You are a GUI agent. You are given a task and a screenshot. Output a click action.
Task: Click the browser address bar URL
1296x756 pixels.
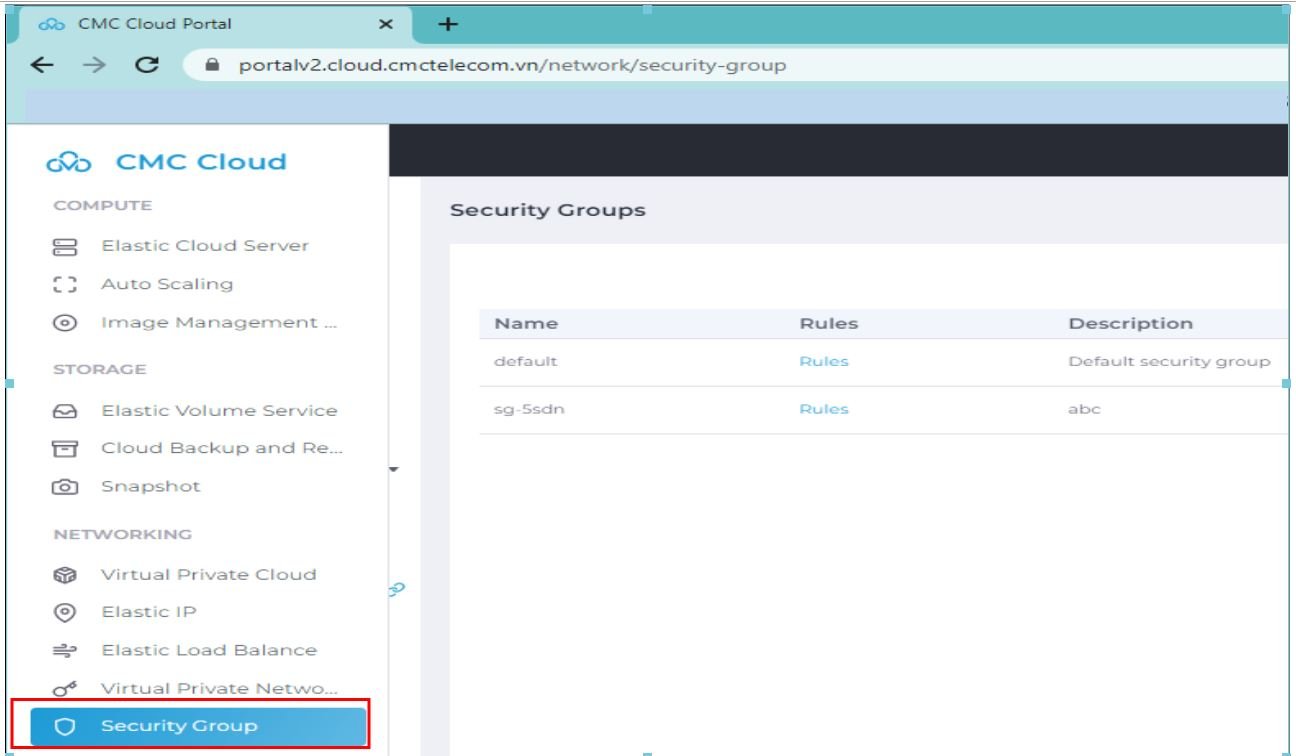(512, 65)
